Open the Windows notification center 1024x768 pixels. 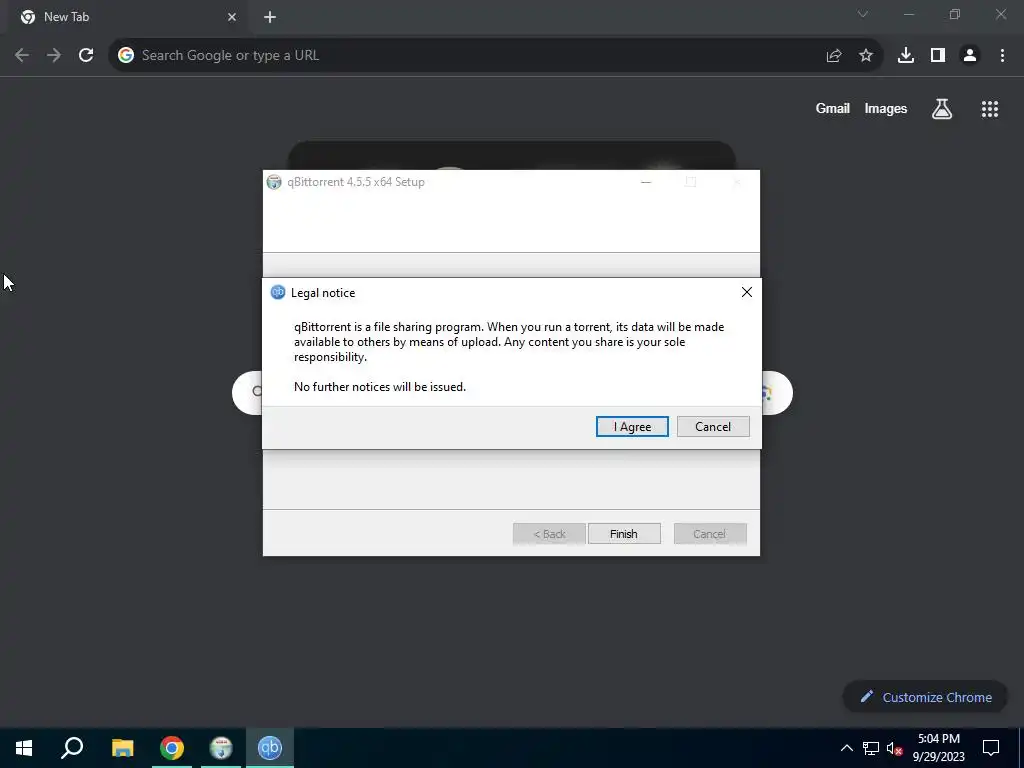click(x=991, y=748)
